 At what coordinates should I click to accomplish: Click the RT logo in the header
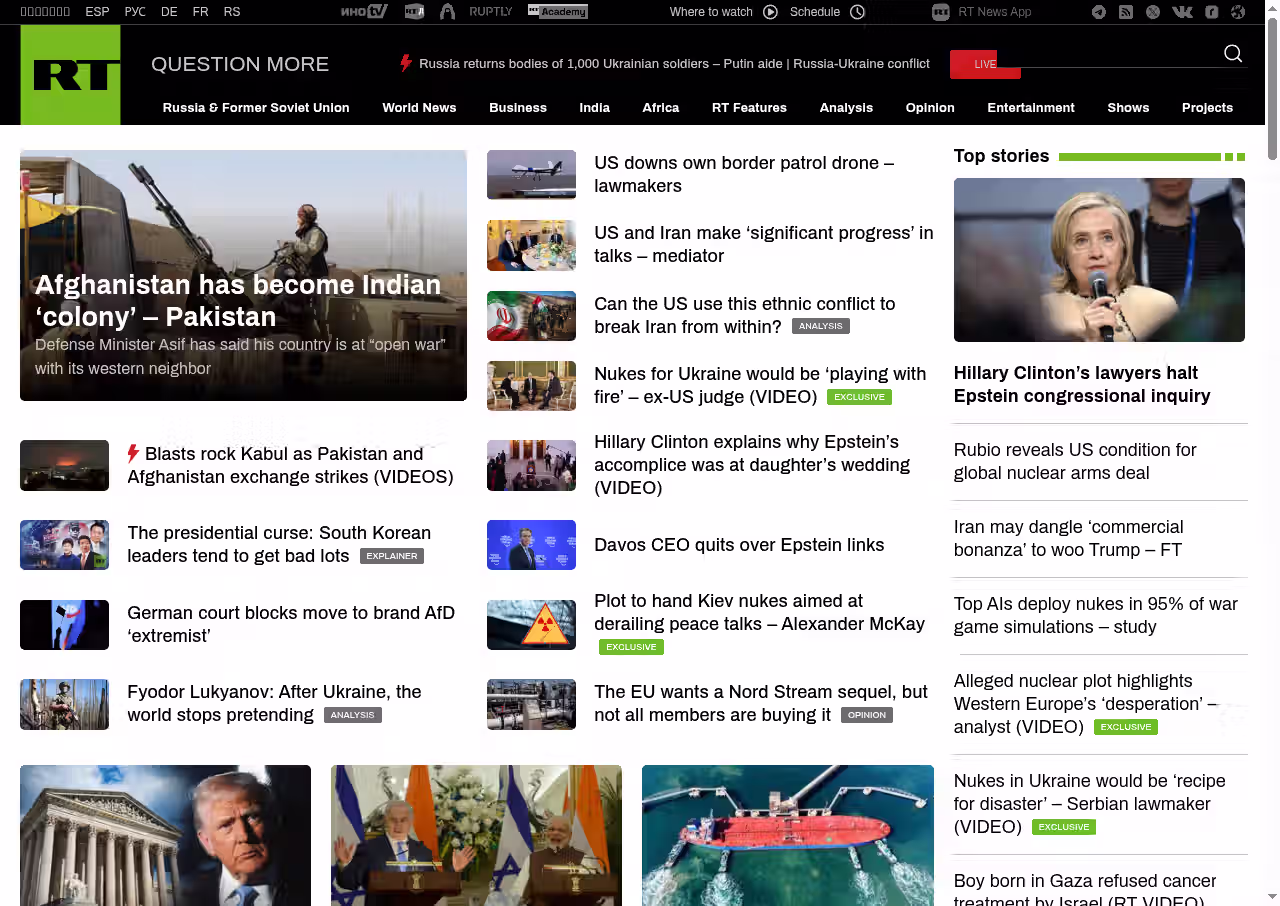(x=70, y=75)
